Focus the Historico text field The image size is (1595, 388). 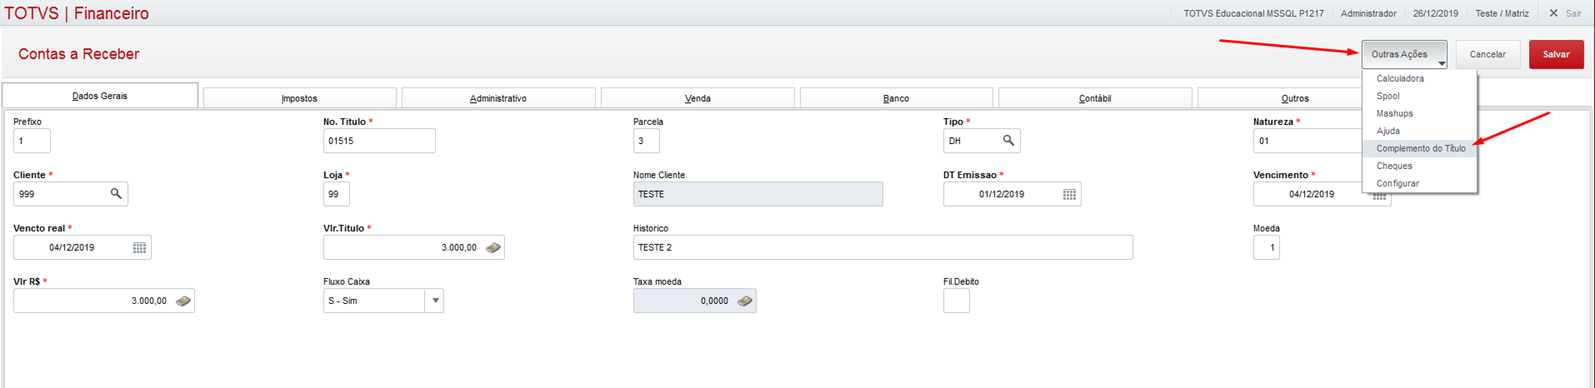coord(883,247)
